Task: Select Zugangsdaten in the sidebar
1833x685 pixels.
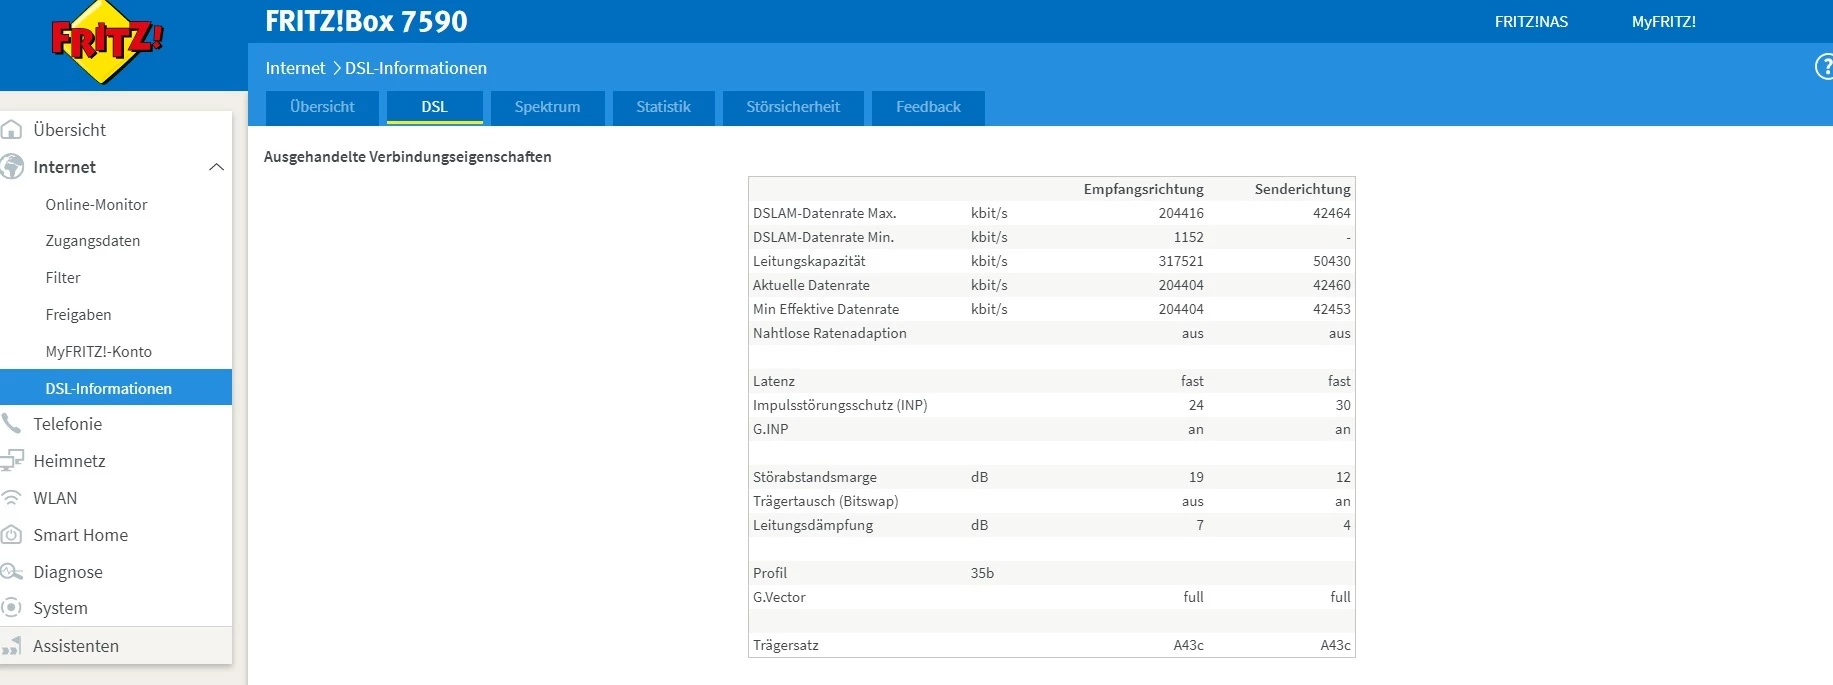Action: (x=93, y=241)
